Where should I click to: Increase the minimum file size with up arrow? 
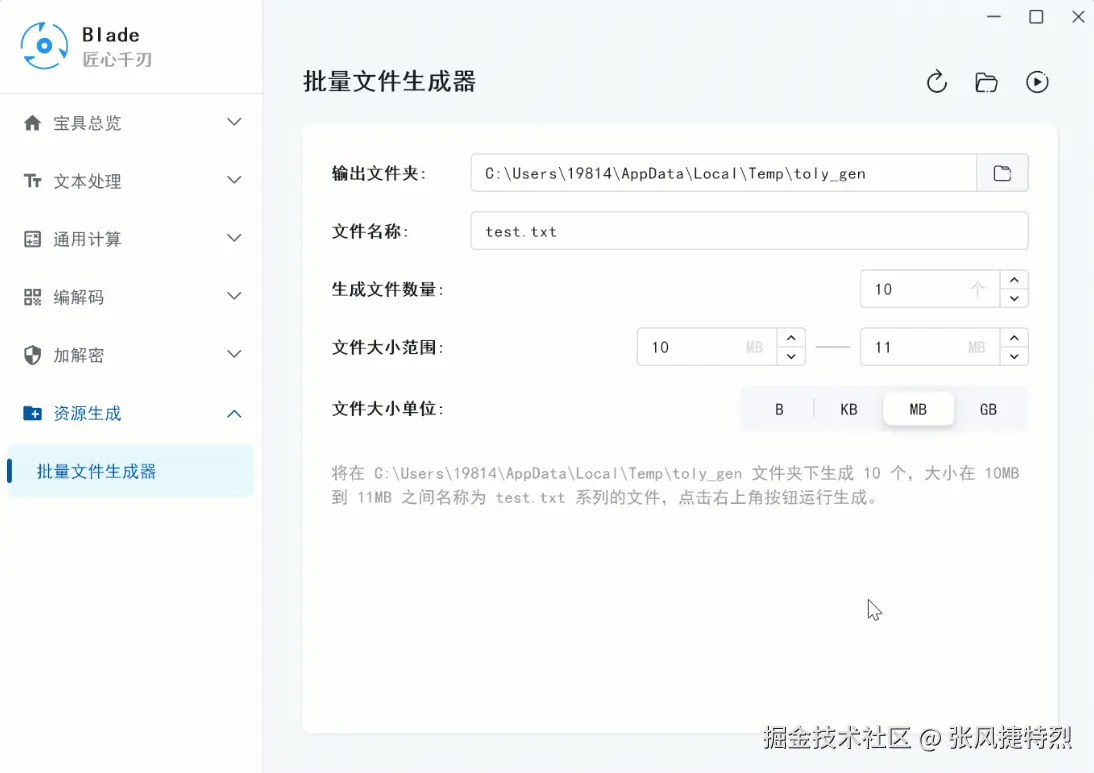coord(790,338)
